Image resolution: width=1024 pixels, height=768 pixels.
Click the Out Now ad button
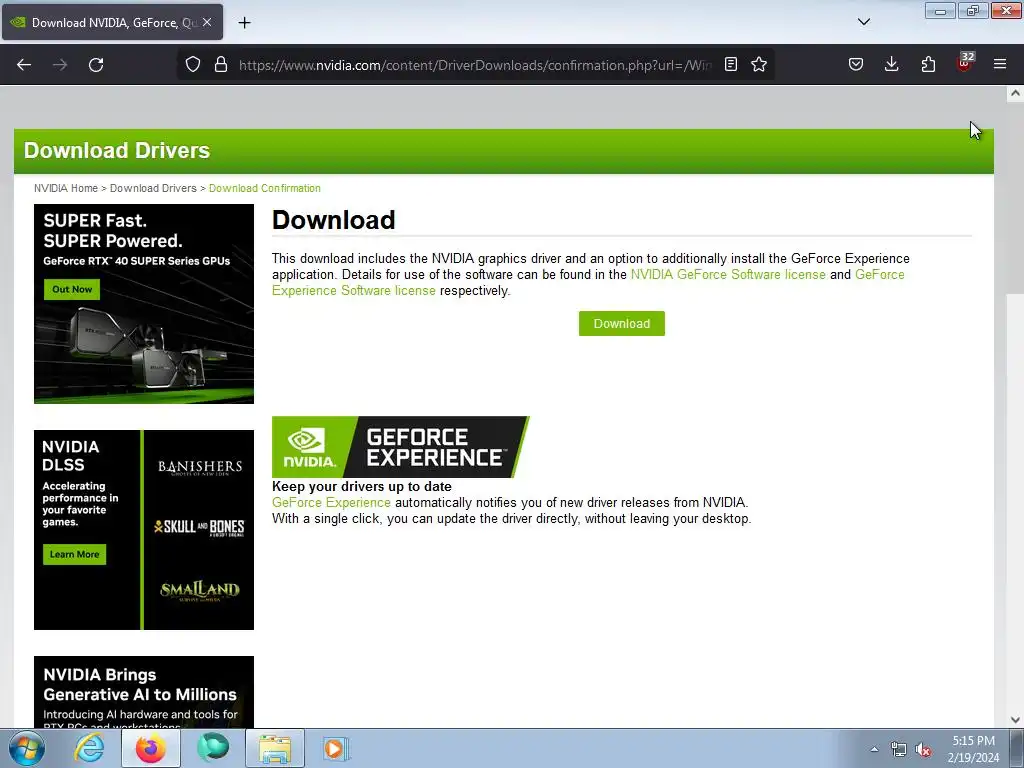click(x=72, y=289)
